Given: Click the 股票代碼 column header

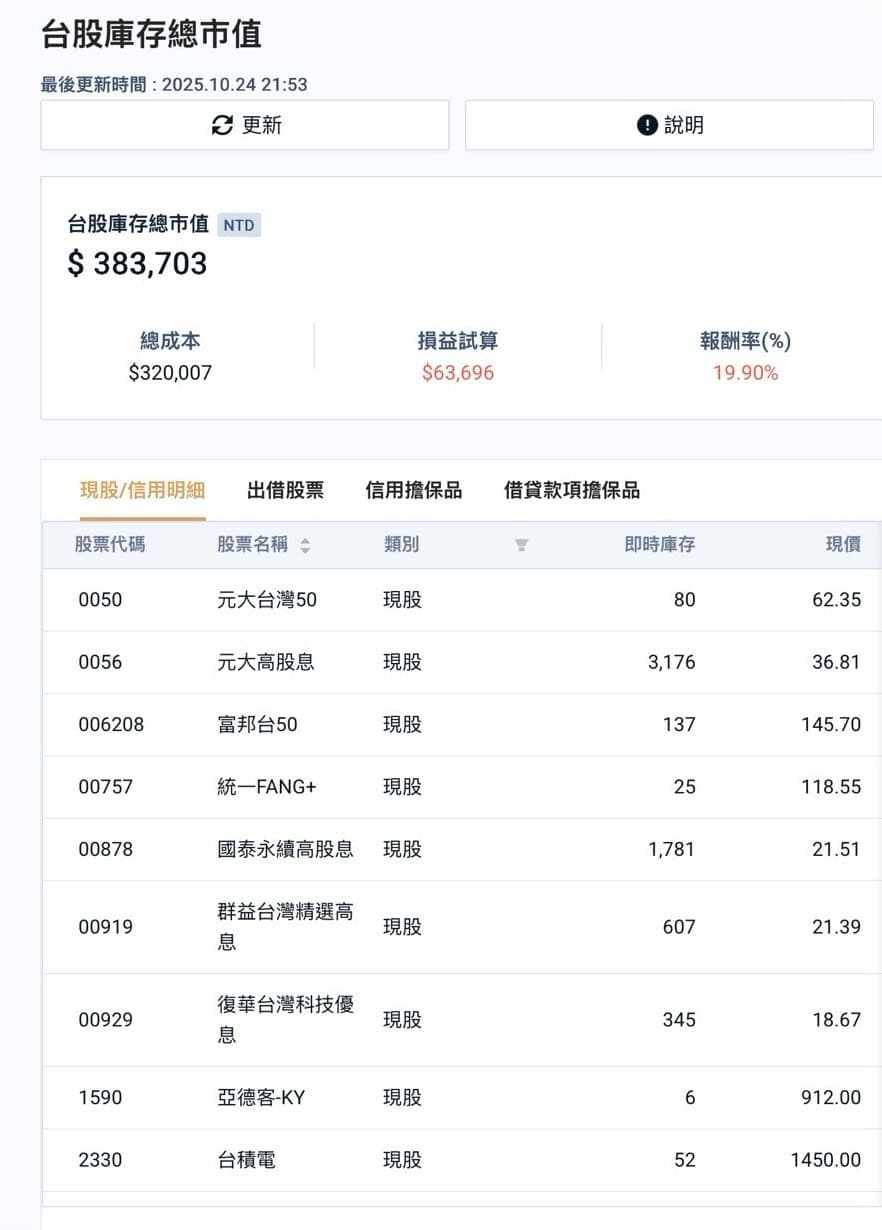Looking at the screenshot, I should [110, 545].
